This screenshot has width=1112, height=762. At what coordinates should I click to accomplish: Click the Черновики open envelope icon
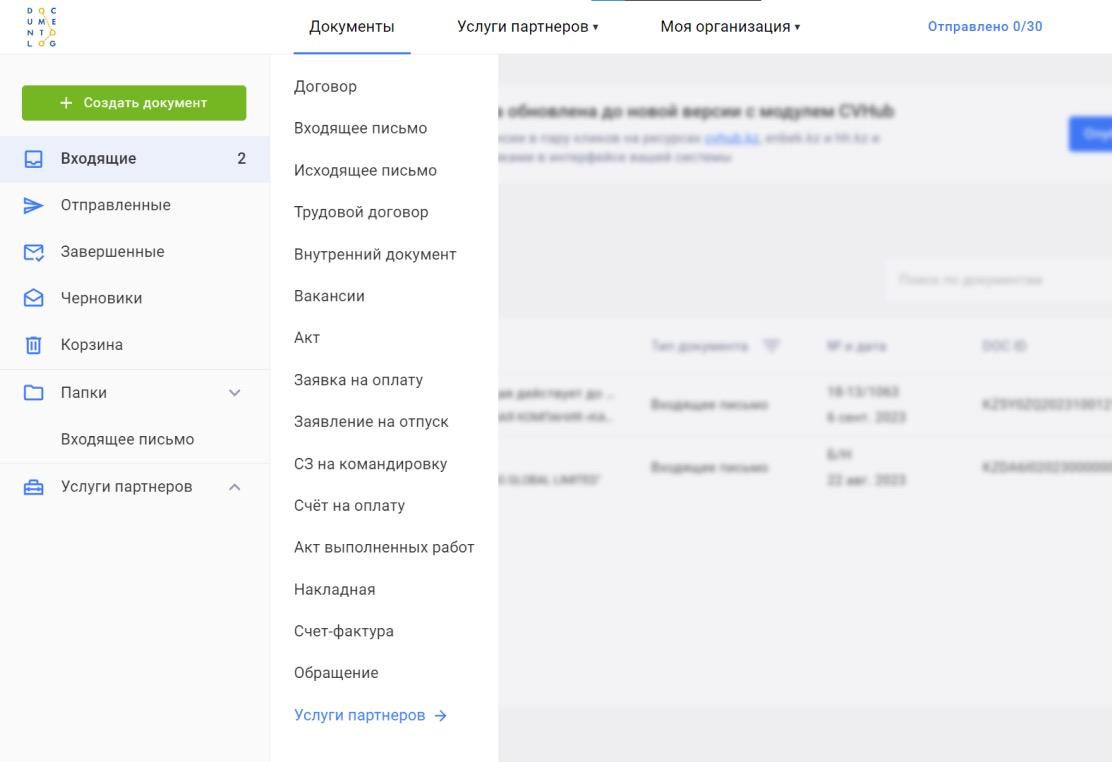coord(34,299)
